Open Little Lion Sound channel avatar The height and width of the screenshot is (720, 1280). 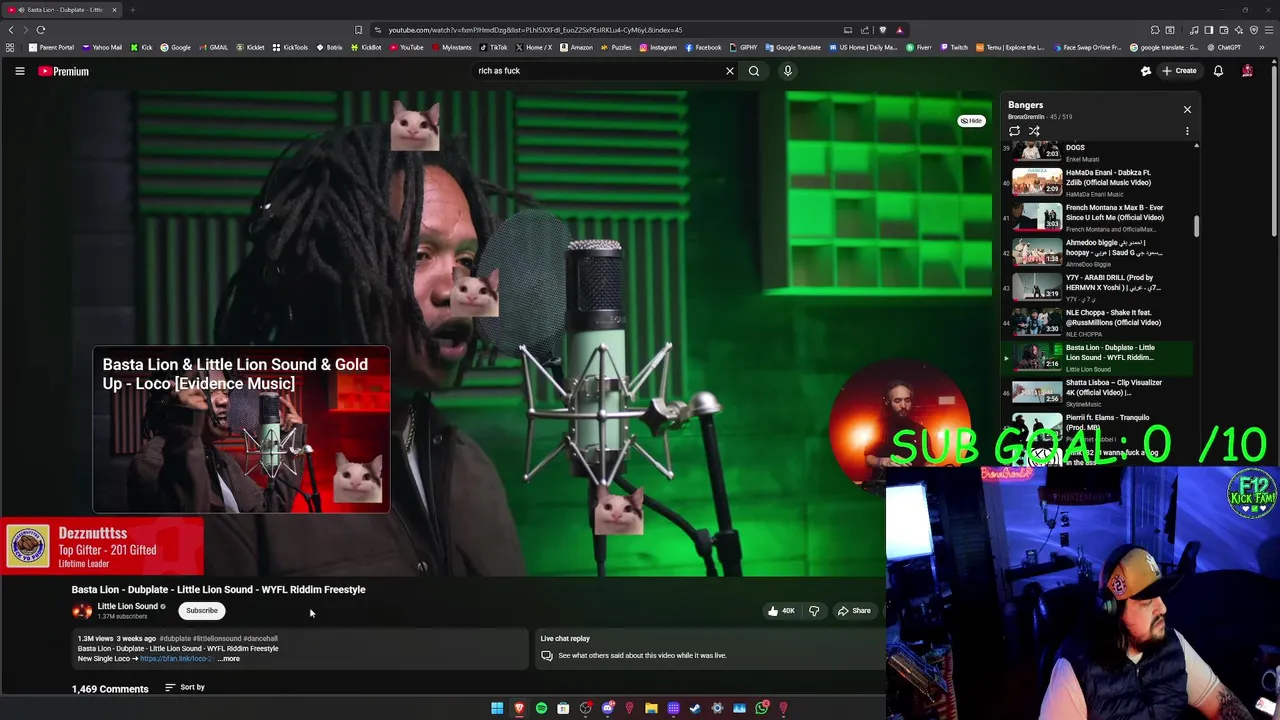coord(82,610)
